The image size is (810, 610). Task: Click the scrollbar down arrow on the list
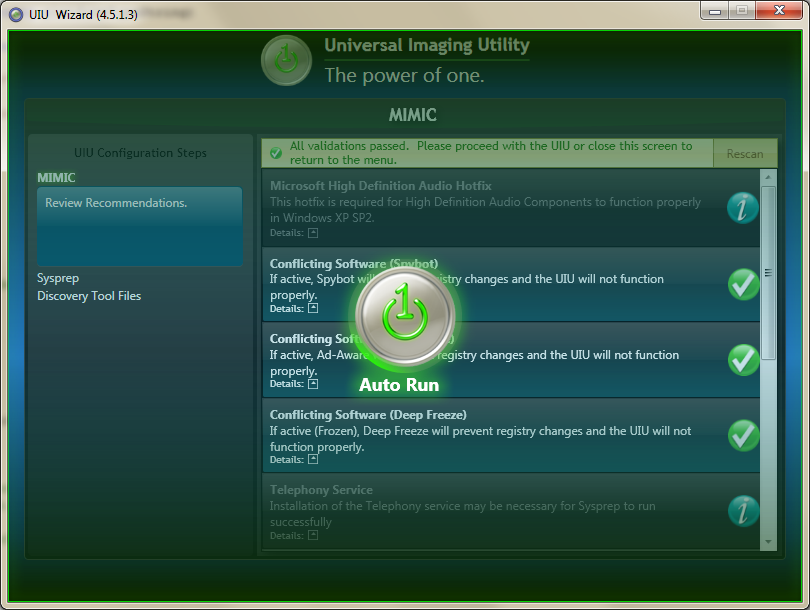point(768,542)
